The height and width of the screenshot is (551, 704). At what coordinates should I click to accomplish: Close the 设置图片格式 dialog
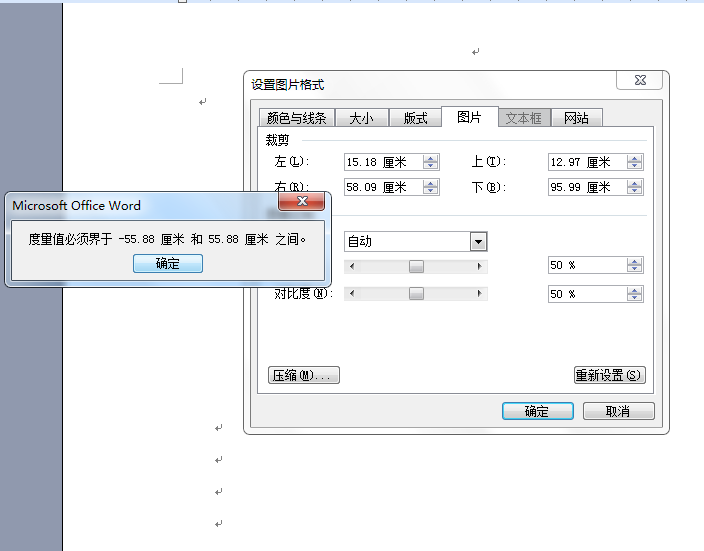tap(640, 80)
